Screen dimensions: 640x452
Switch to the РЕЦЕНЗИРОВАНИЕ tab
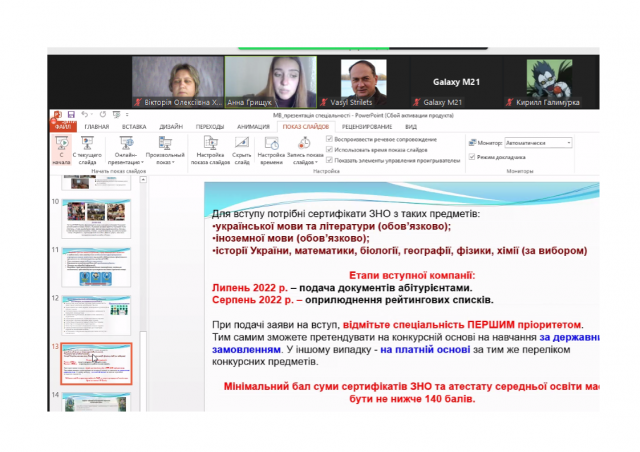coord(367,127)
